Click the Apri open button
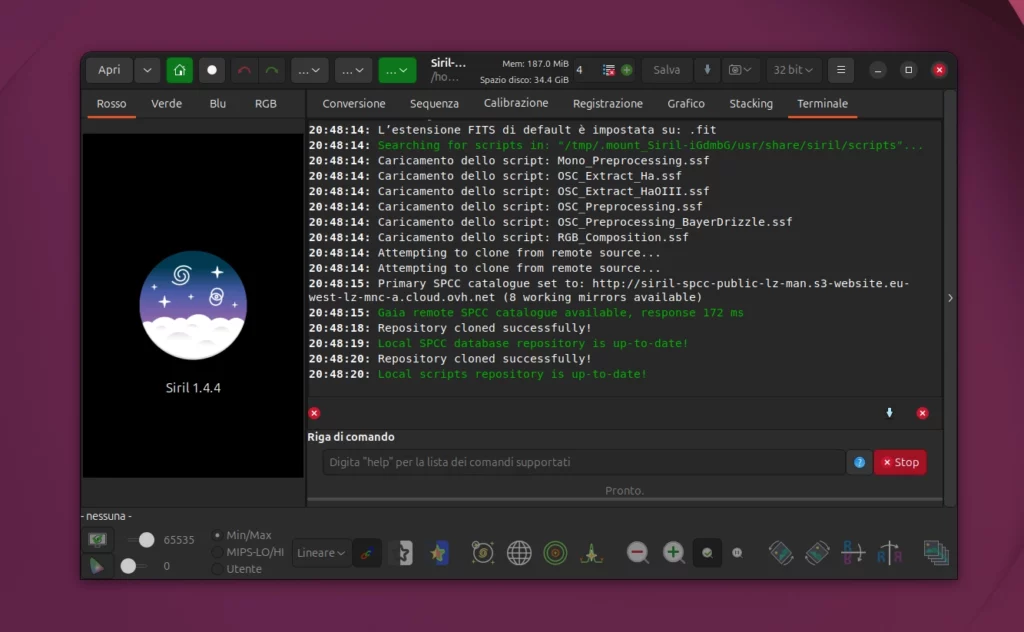The height and width of the screenshot is (632, 1024). [109, 70]
